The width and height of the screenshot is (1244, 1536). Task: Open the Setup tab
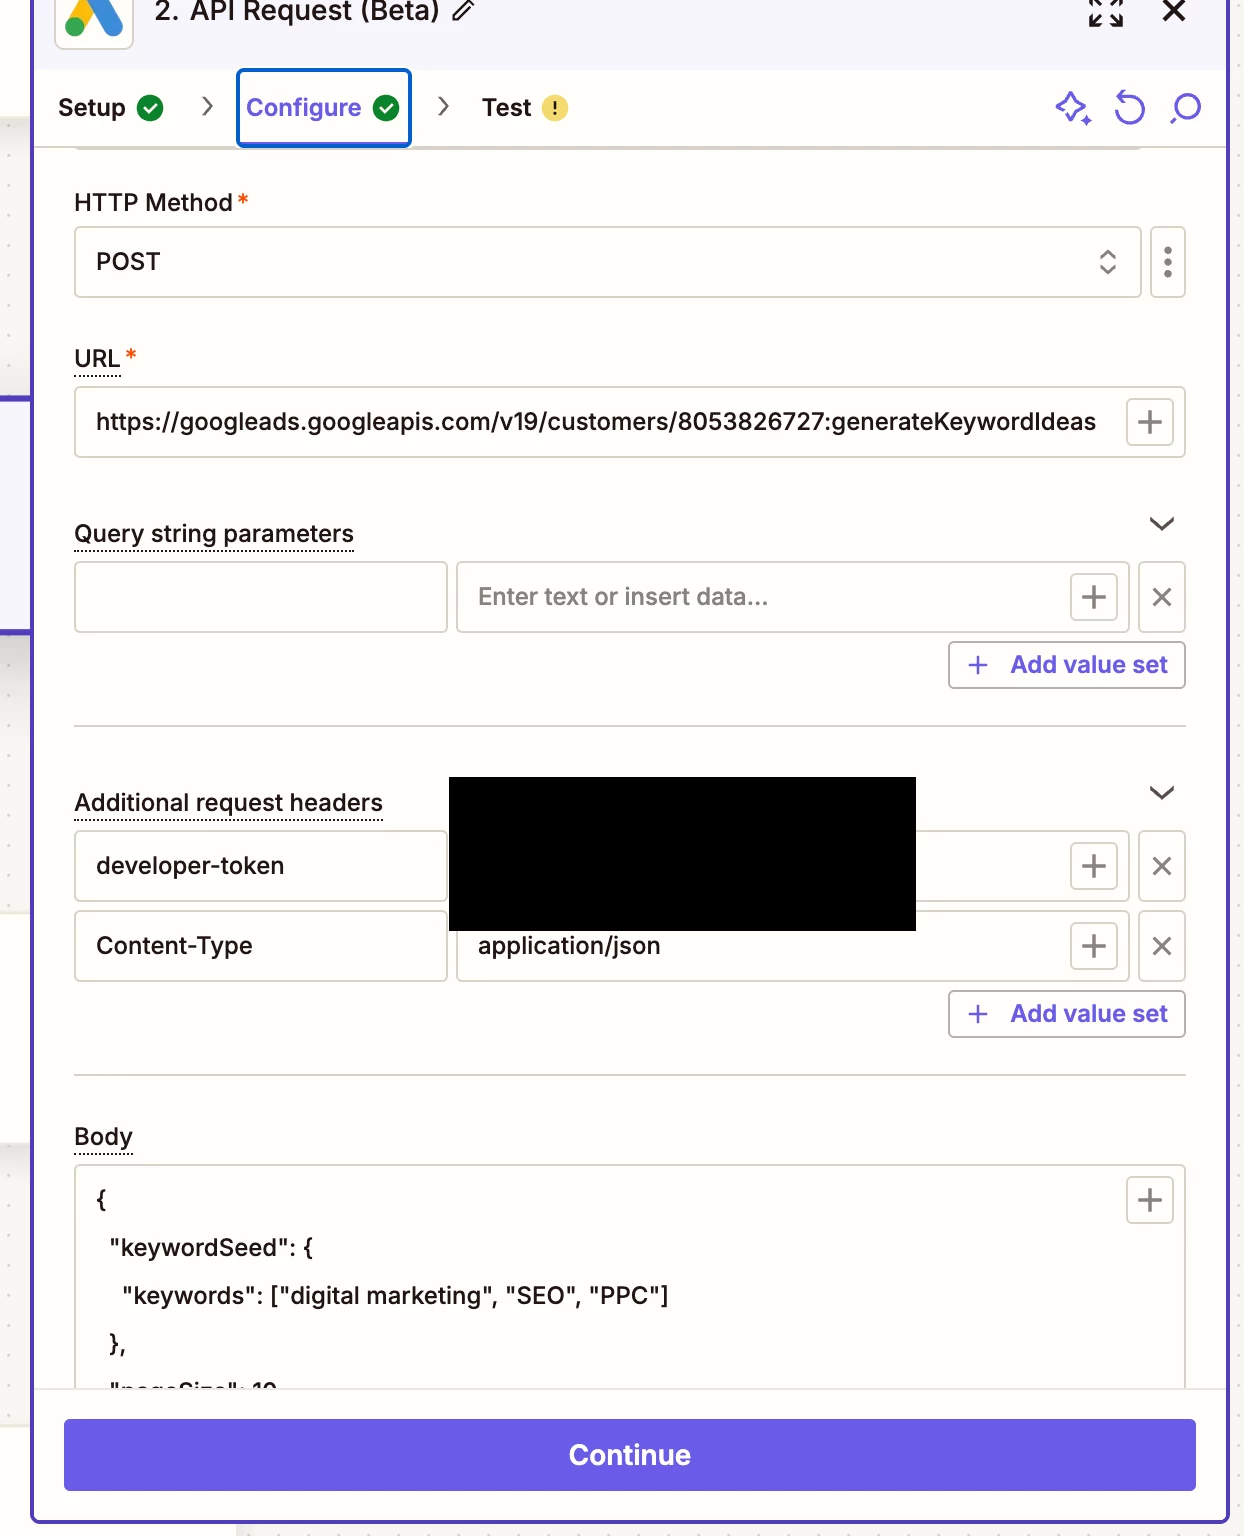pos(110,108)
